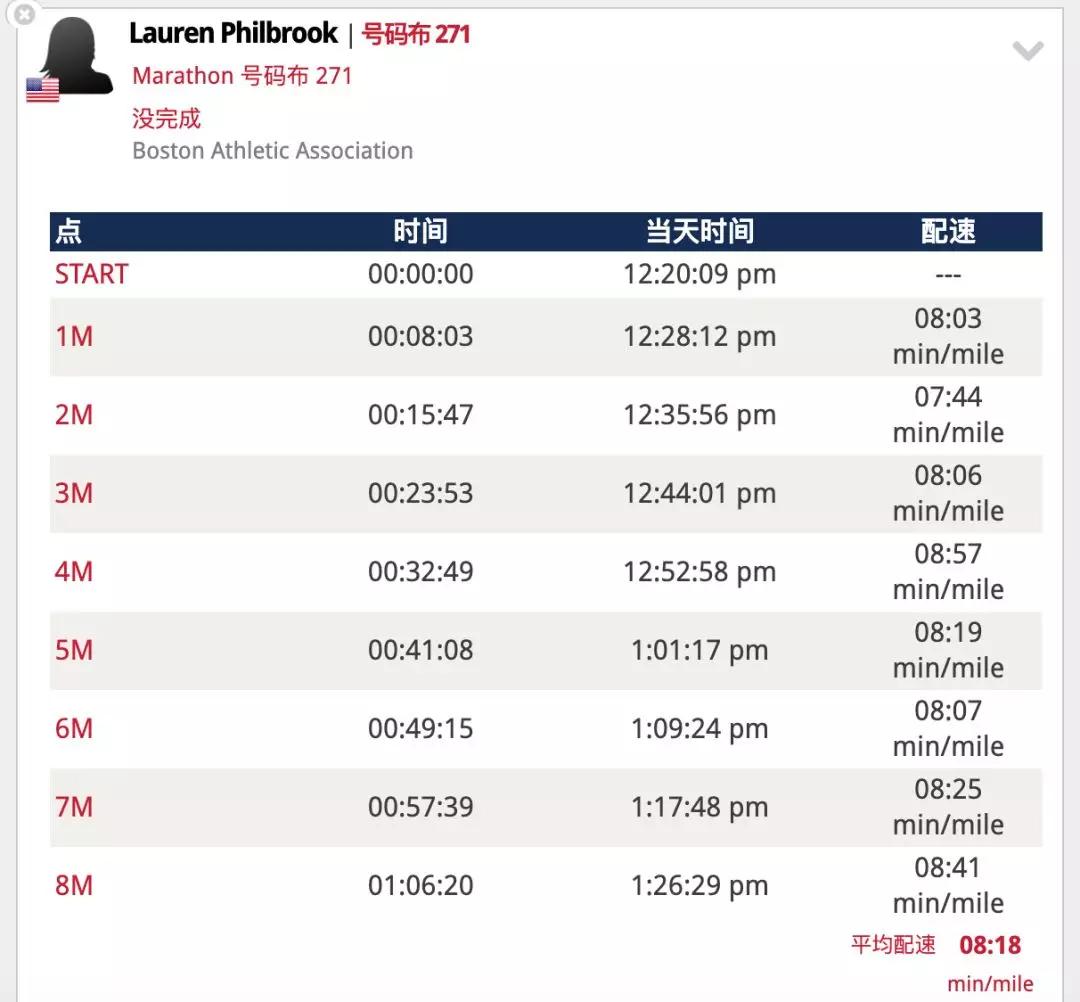Select the 1M split label
Viewport: 1080px width, 1002px height.
point(74,336)
